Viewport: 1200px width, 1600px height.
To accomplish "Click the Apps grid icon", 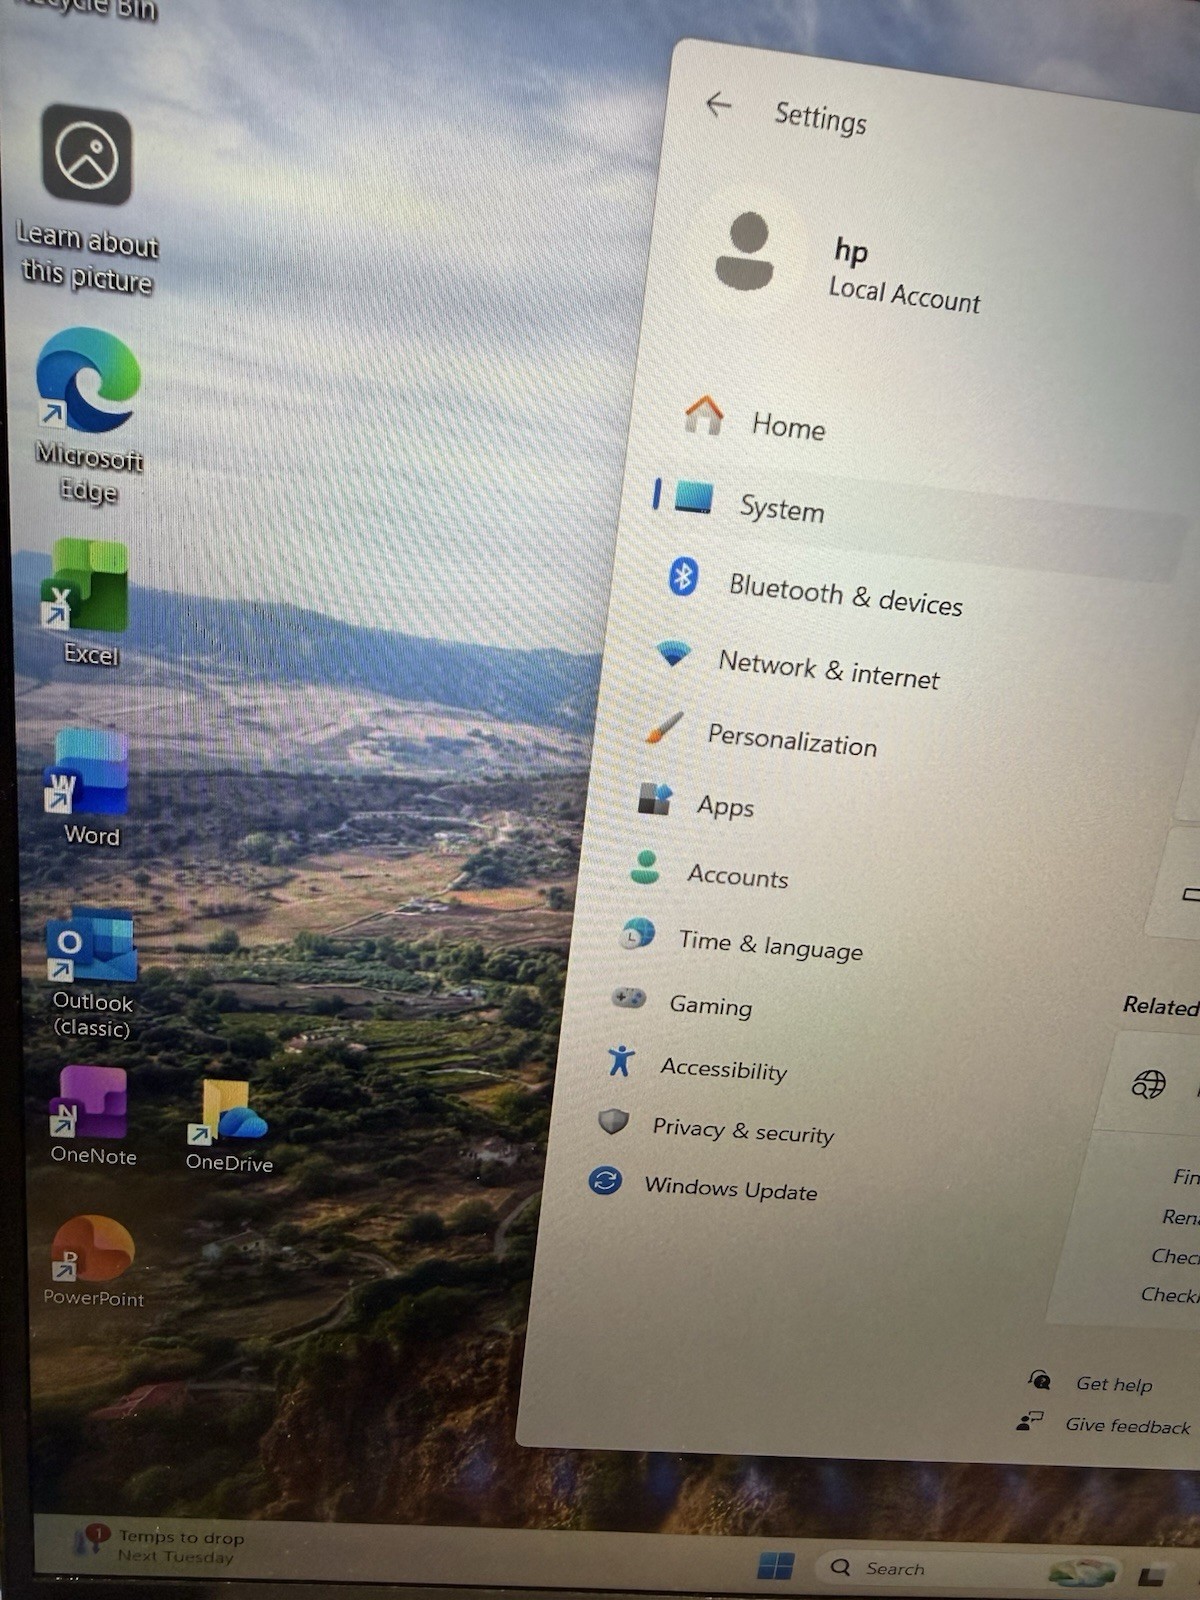I will [x=655, y=798].
